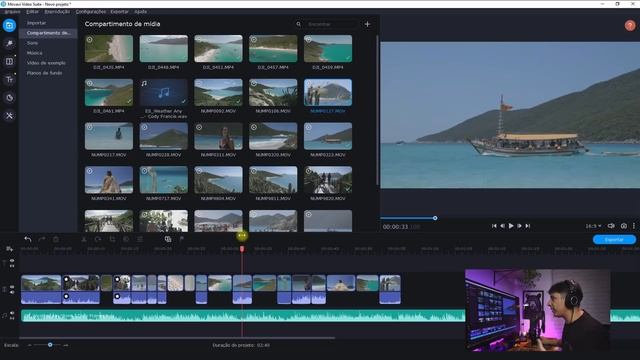Image resolution: width=640 pixels, height=360 pixels.
Task: Select Compartimento de mídia list item
Action: click(48, 33)
